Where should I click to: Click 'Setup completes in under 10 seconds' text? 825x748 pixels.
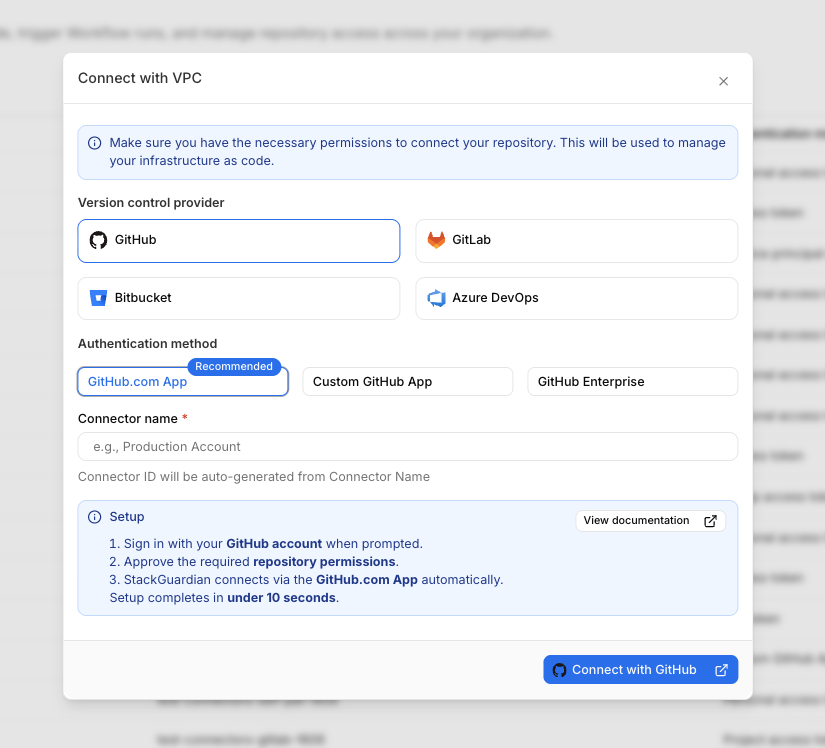pyautogui.click(x=224, y=598)
